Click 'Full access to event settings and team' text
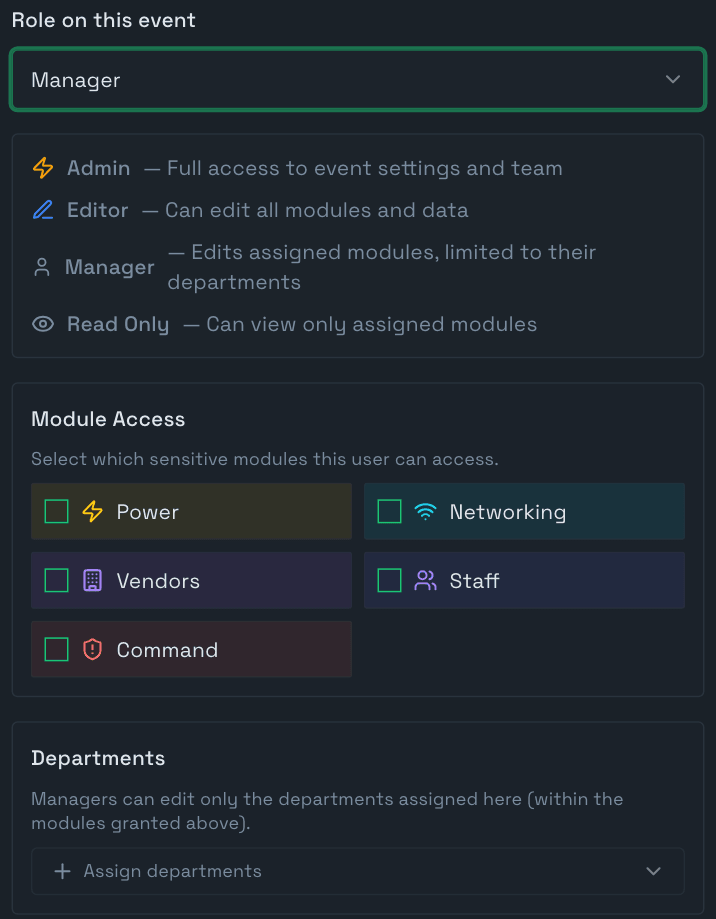The image size is (716, 919). pyautogui.click(x=364, y=168)
